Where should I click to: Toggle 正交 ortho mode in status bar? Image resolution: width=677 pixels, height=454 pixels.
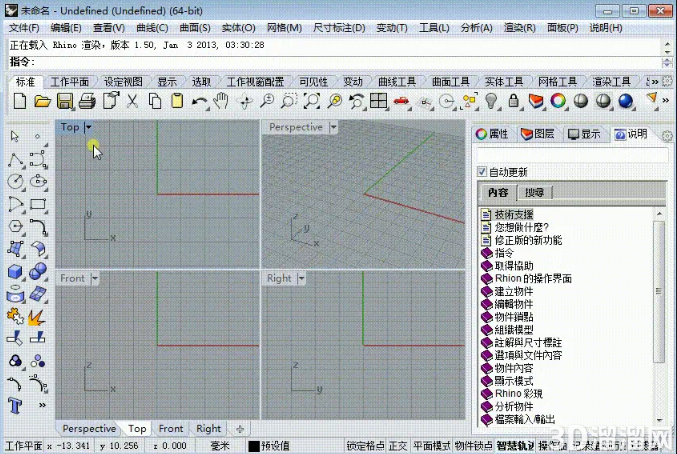[x=398, y=446]
